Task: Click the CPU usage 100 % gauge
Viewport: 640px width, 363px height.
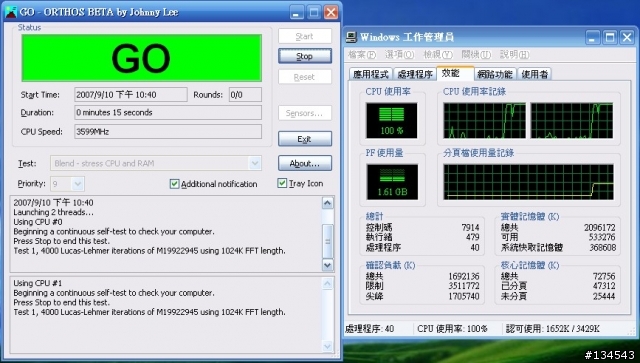Action: [x=392, y=120]
